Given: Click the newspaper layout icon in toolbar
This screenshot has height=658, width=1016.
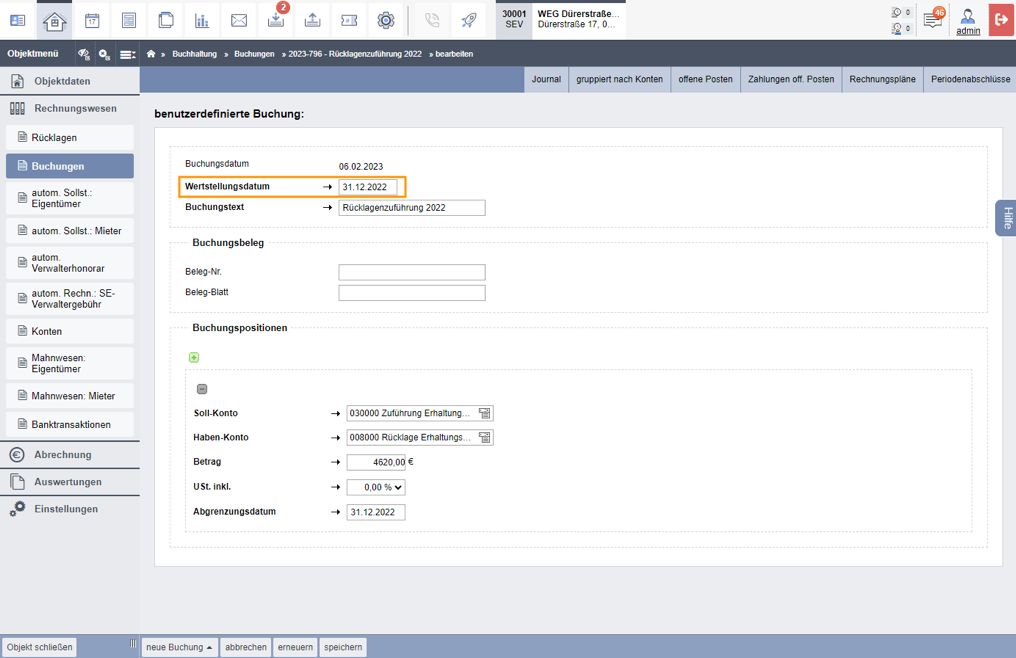Looking at the screenshot, I should coord(129,21).
